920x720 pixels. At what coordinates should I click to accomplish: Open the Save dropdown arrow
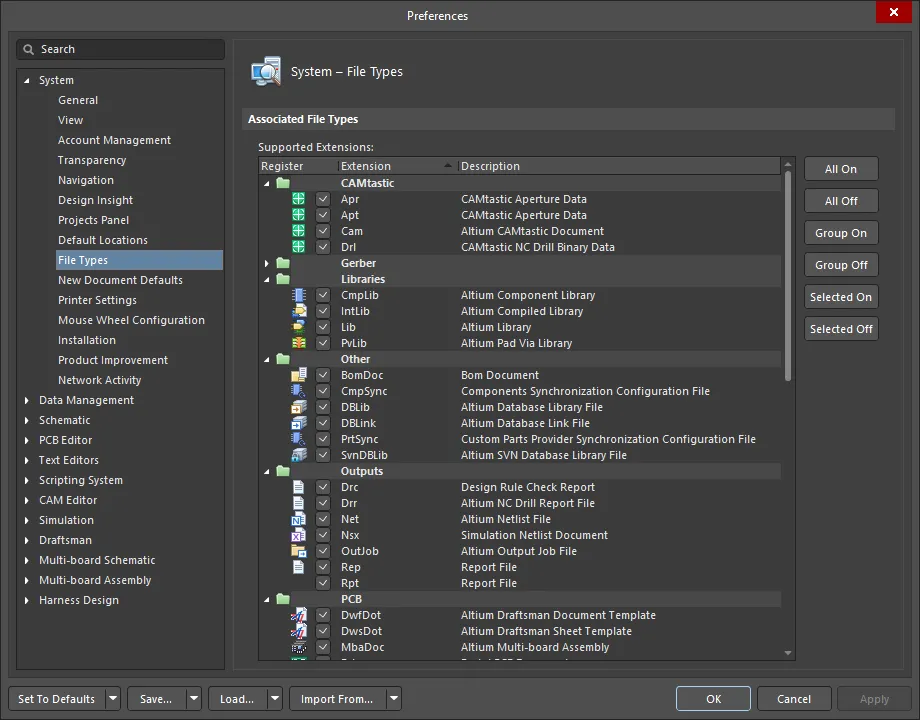(194, 699)
